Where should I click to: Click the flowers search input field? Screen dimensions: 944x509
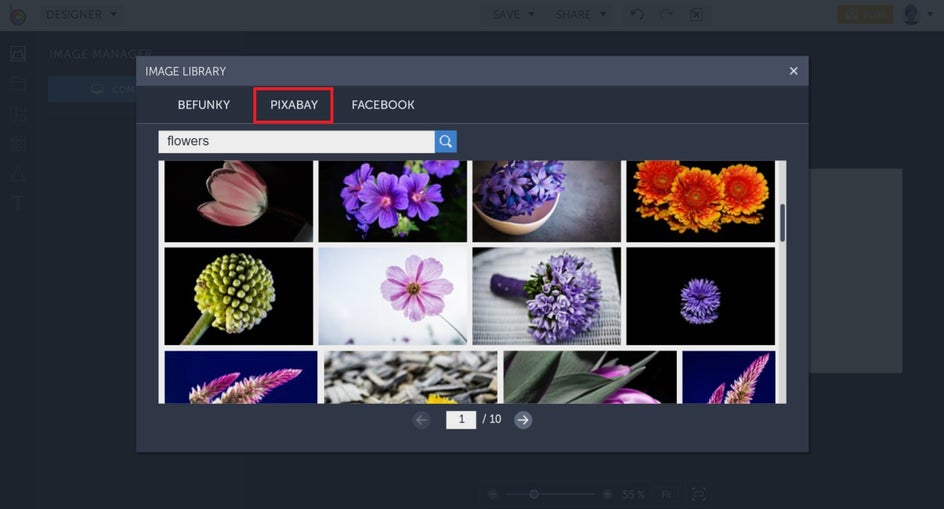[296, 141]
